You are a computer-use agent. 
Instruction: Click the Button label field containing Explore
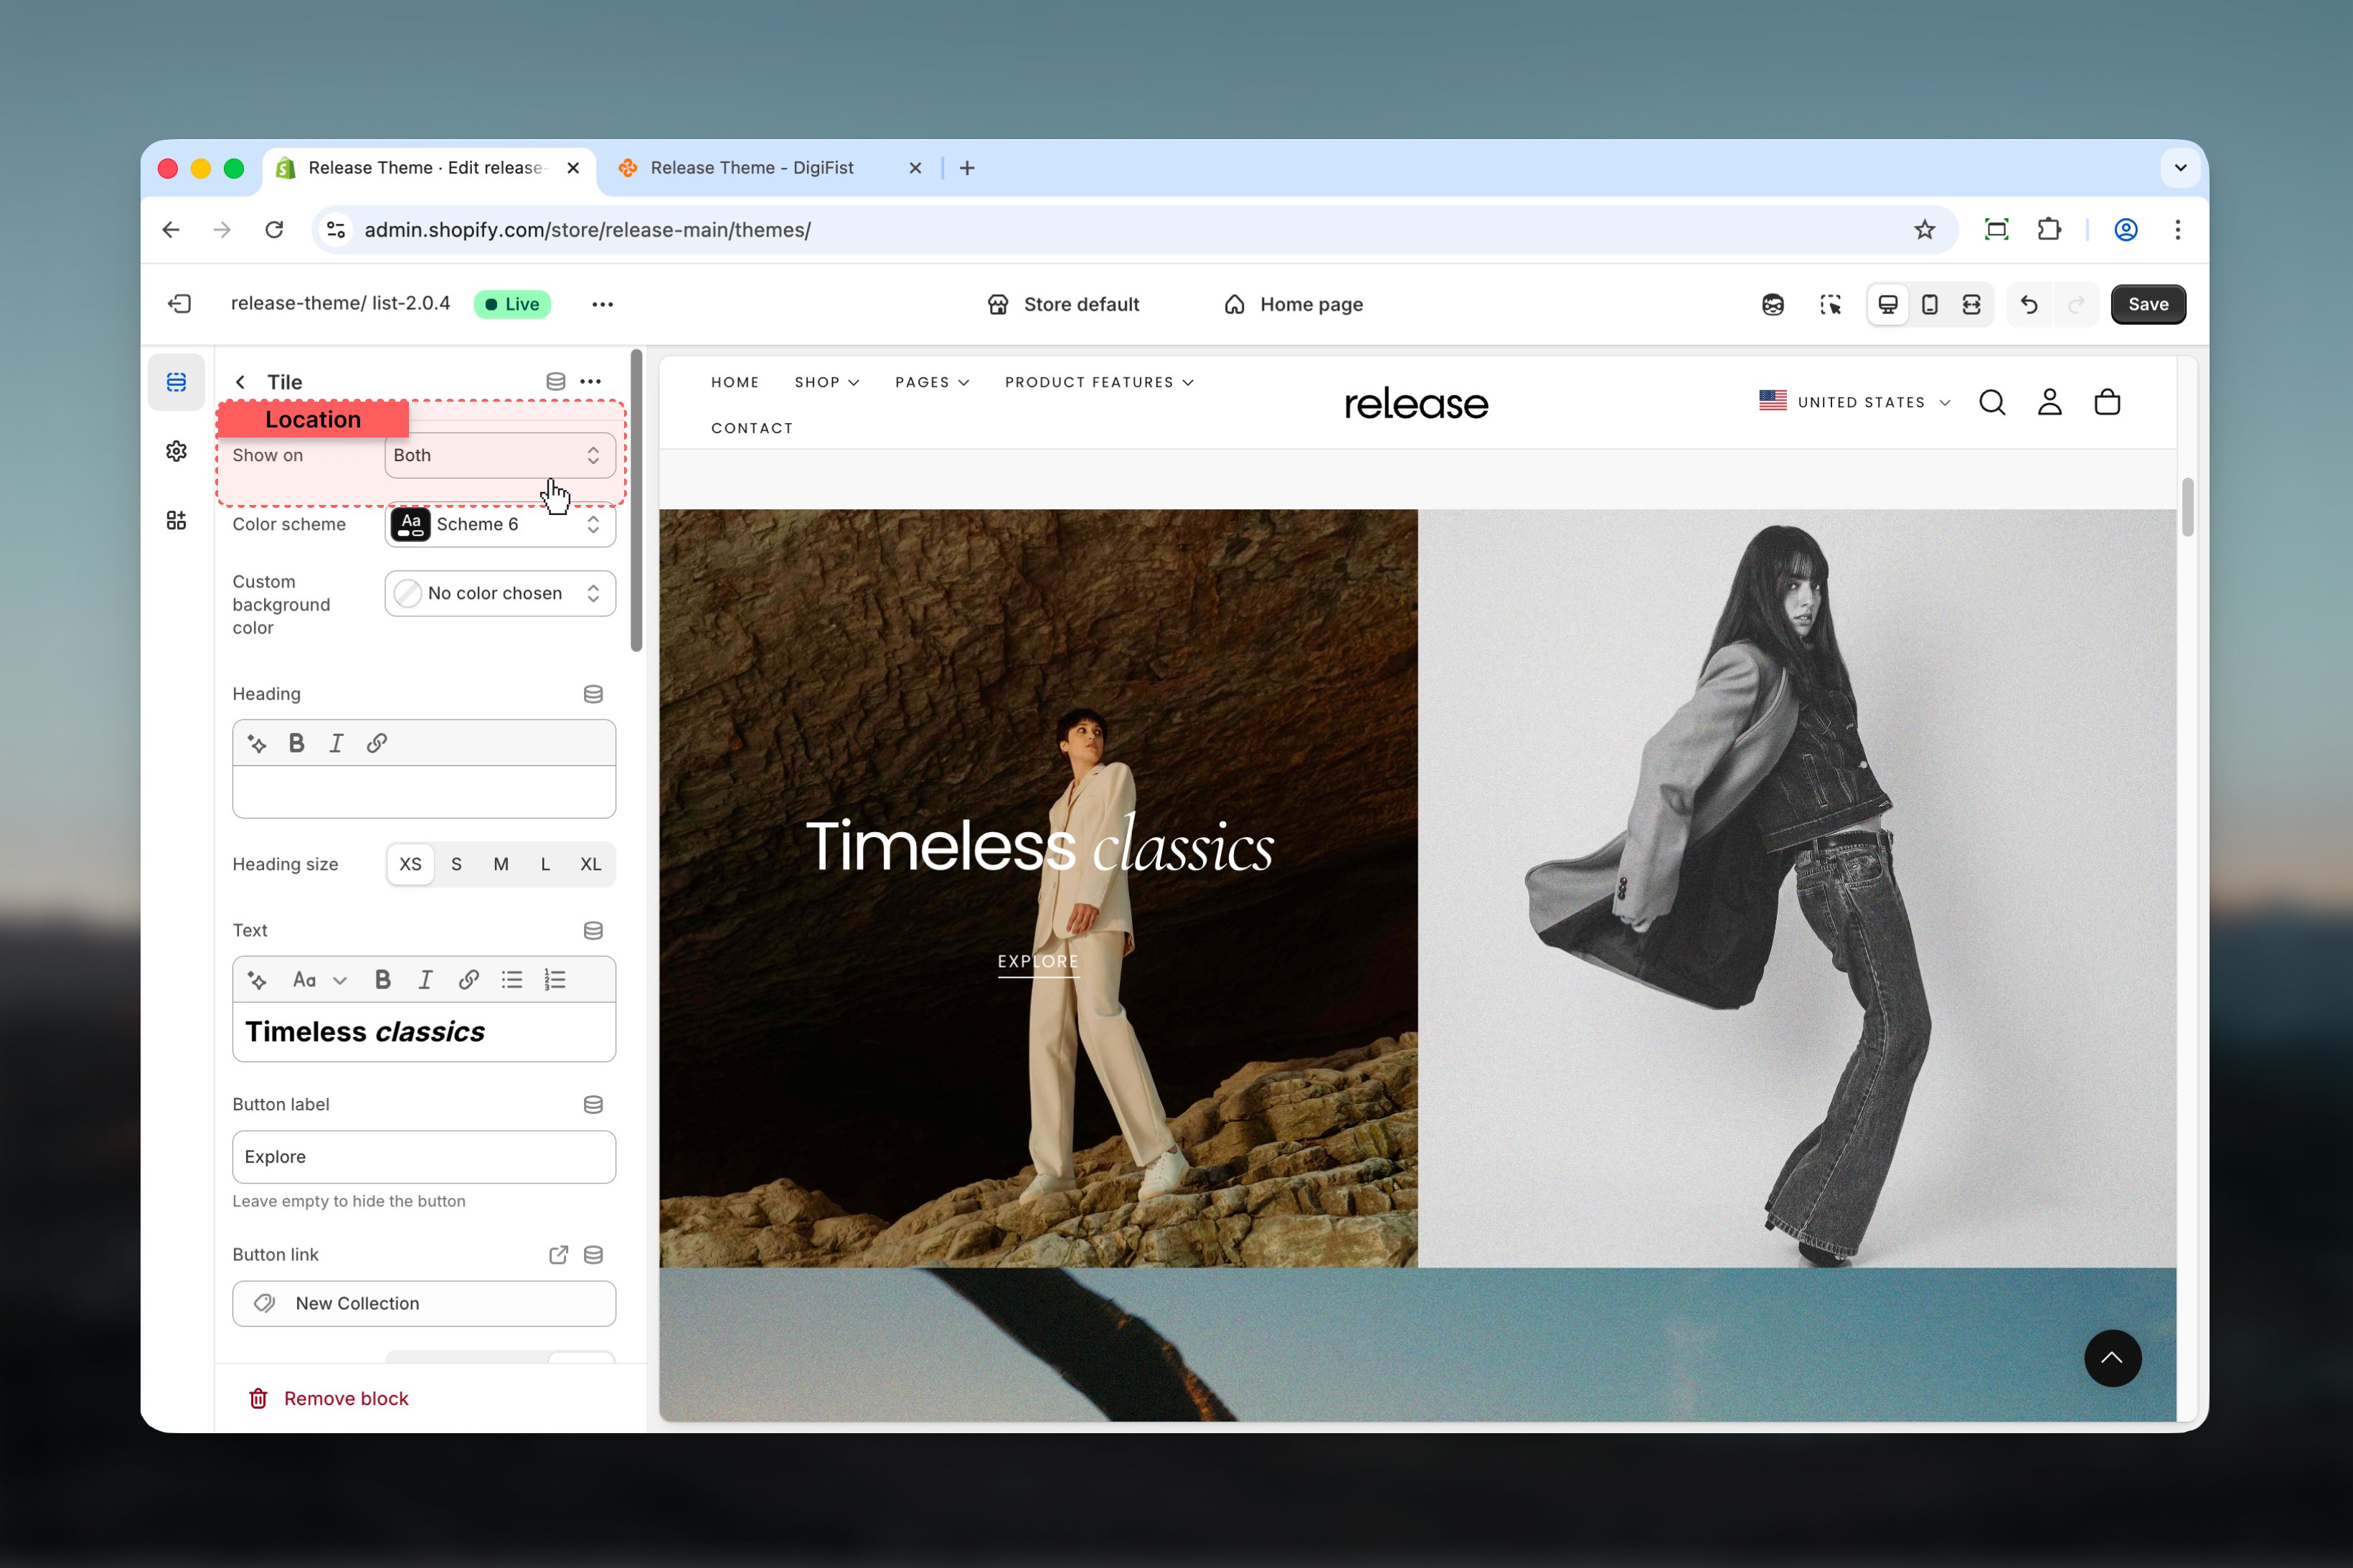point(424,1157)
